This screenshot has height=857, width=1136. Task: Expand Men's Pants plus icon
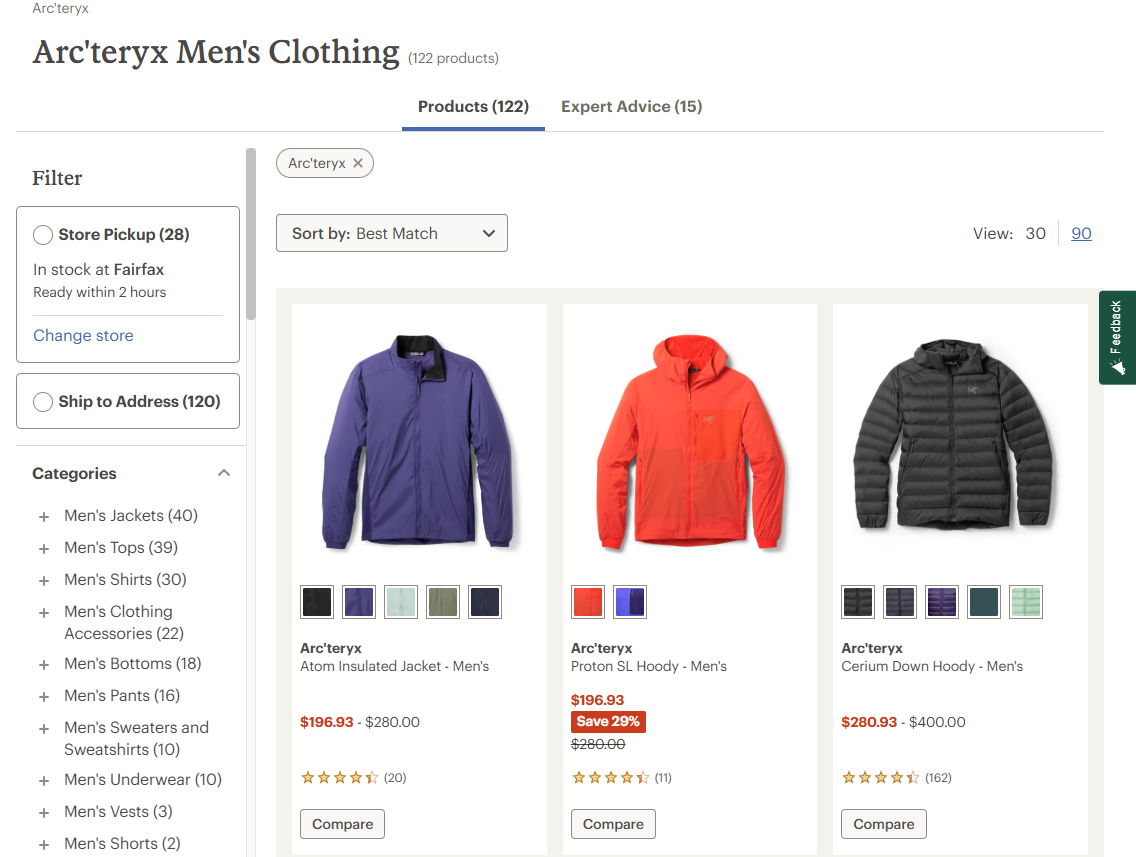point(44,696)
